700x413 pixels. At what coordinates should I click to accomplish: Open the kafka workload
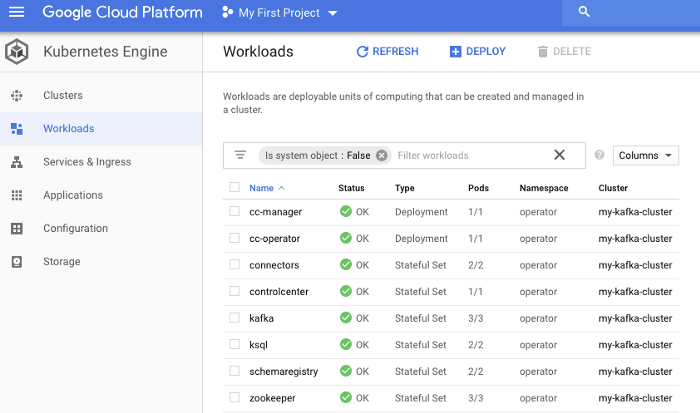pyautogui.click(x=261, y=318)
